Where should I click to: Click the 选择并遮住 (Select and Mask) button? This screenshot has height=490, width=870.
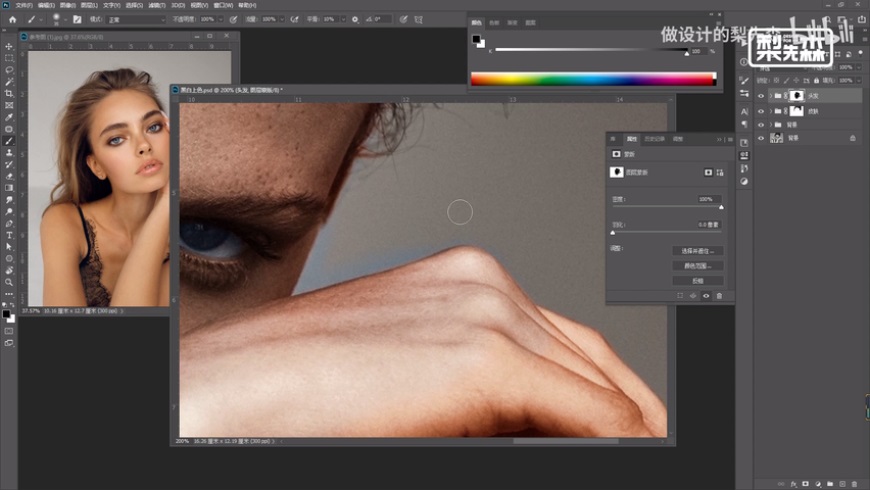click(x=697, y=251)
